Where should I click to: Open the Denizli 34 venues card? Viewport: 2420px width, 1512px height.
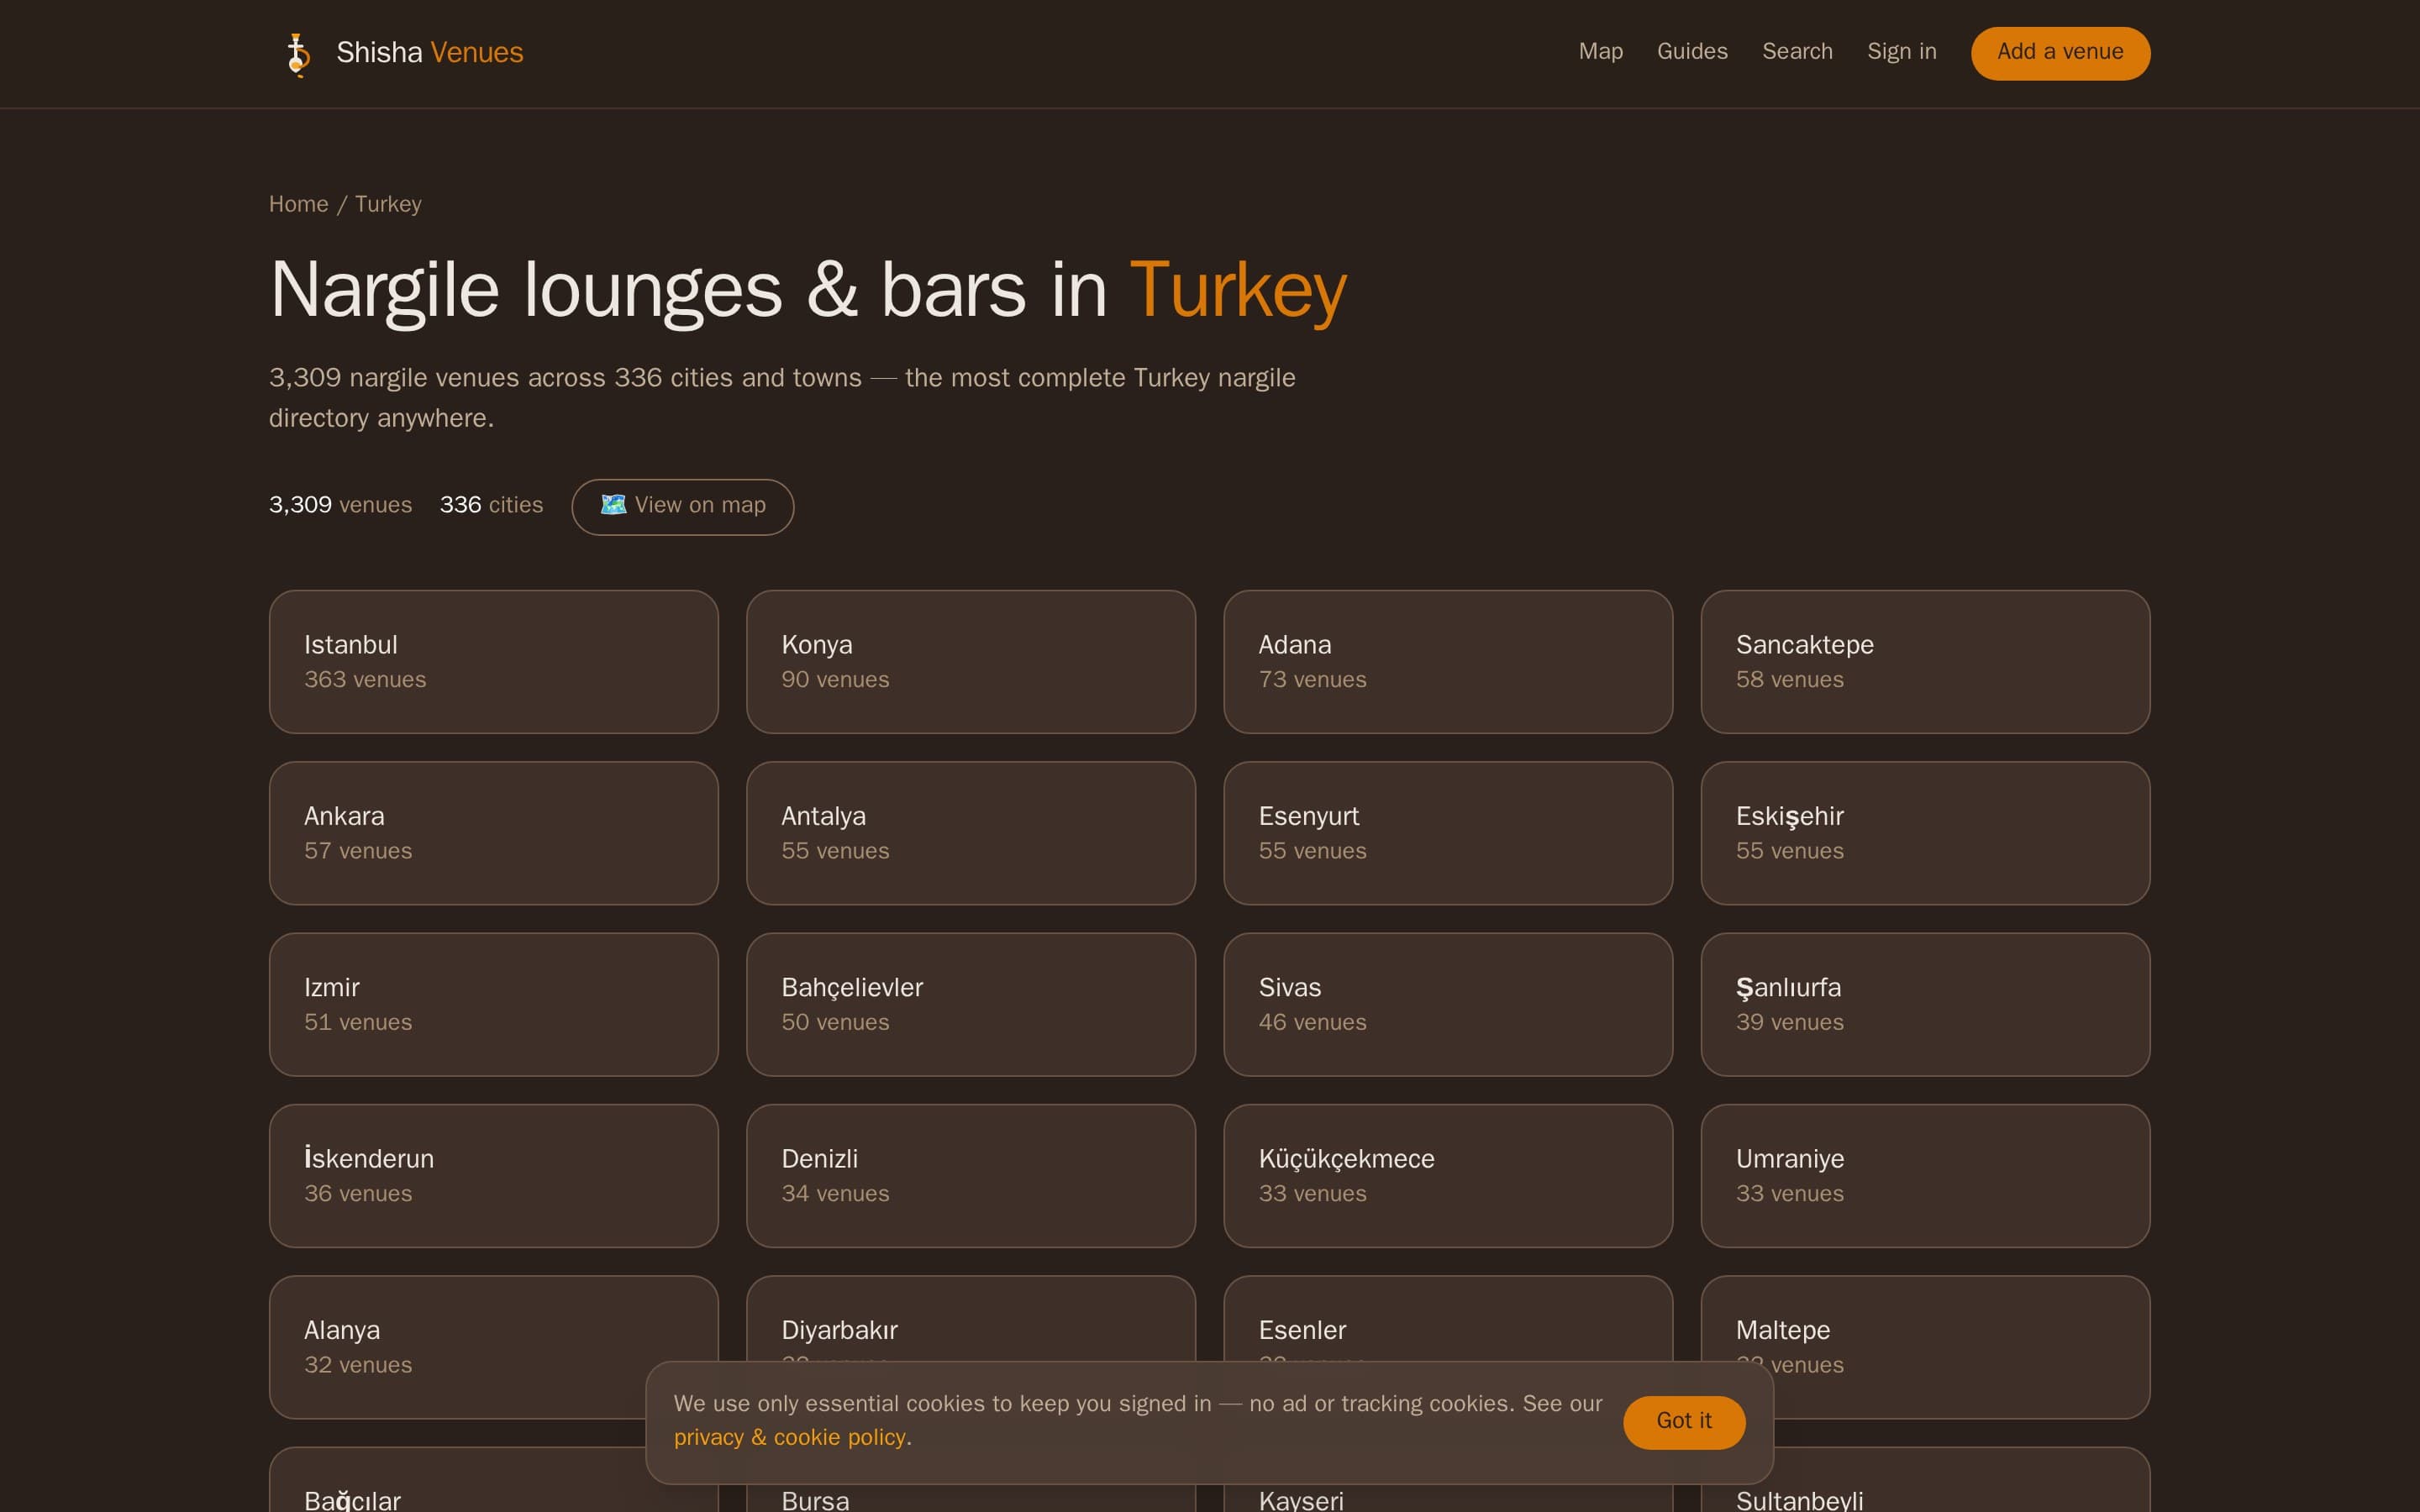point(971,1176)
